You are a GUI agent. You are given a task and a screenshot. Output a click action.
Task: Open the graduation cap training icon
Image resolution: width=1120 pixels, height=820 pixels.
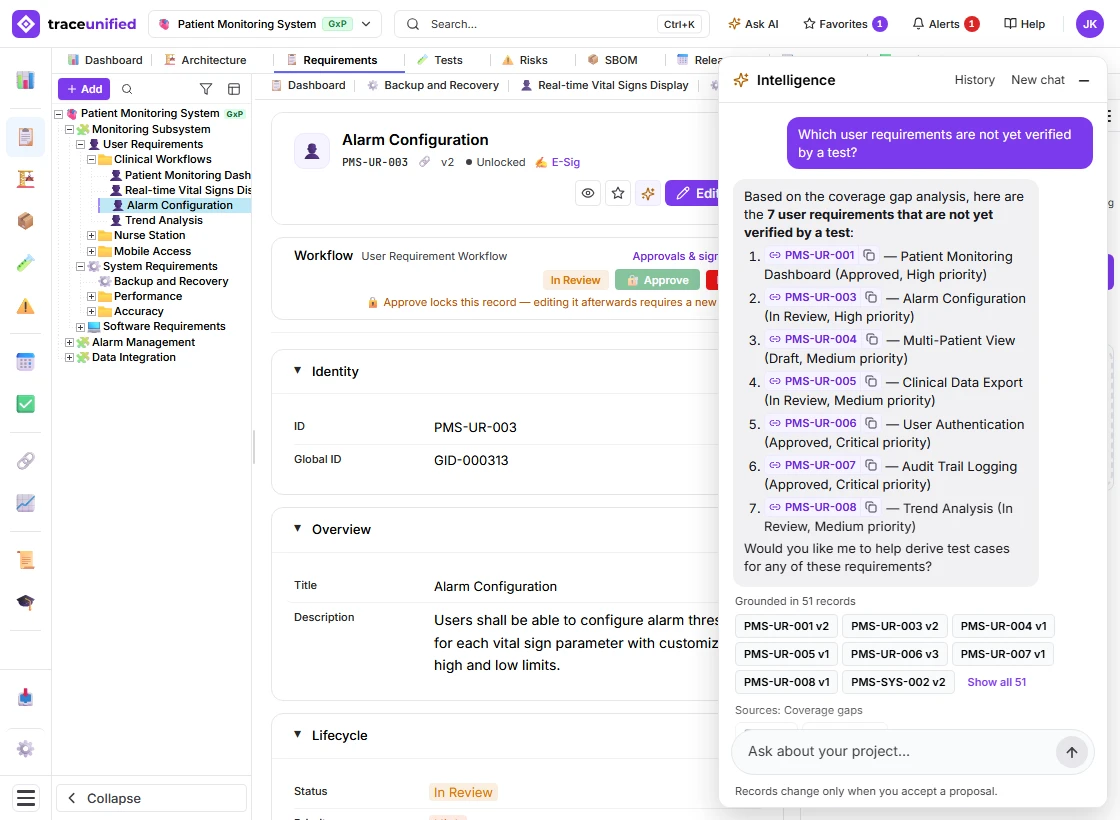click(x=26, y=601)
